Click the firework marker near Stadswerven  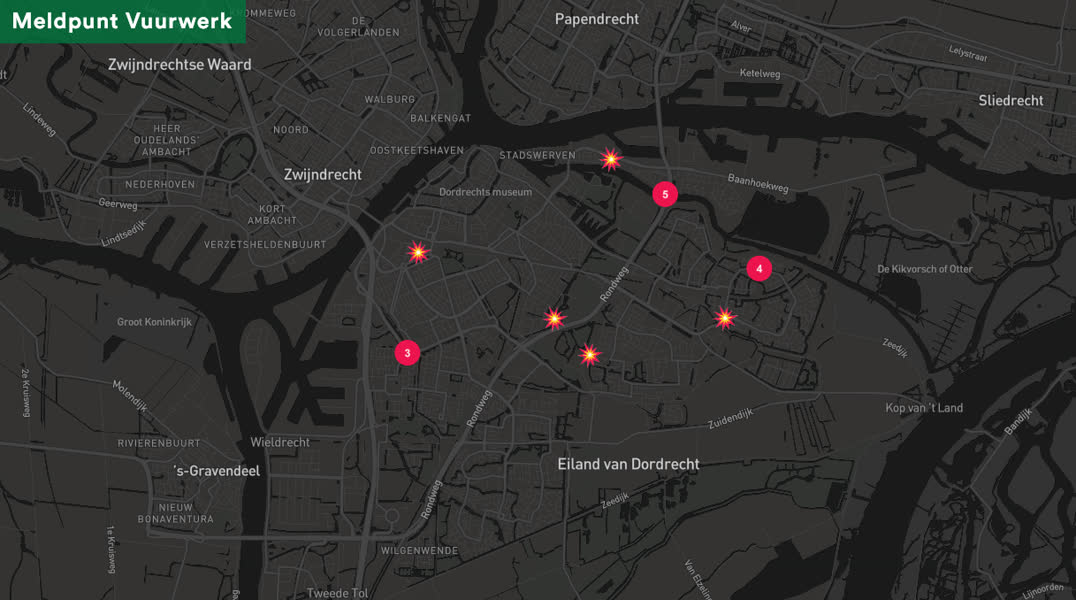point(611,160)
